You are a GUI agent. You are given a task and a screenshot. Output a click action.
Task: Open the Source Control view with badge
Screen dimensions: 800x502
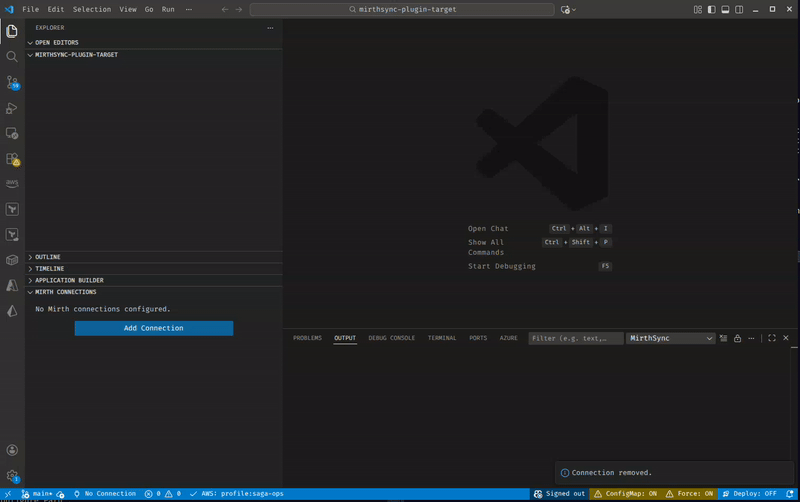click(x=12, y=82)
